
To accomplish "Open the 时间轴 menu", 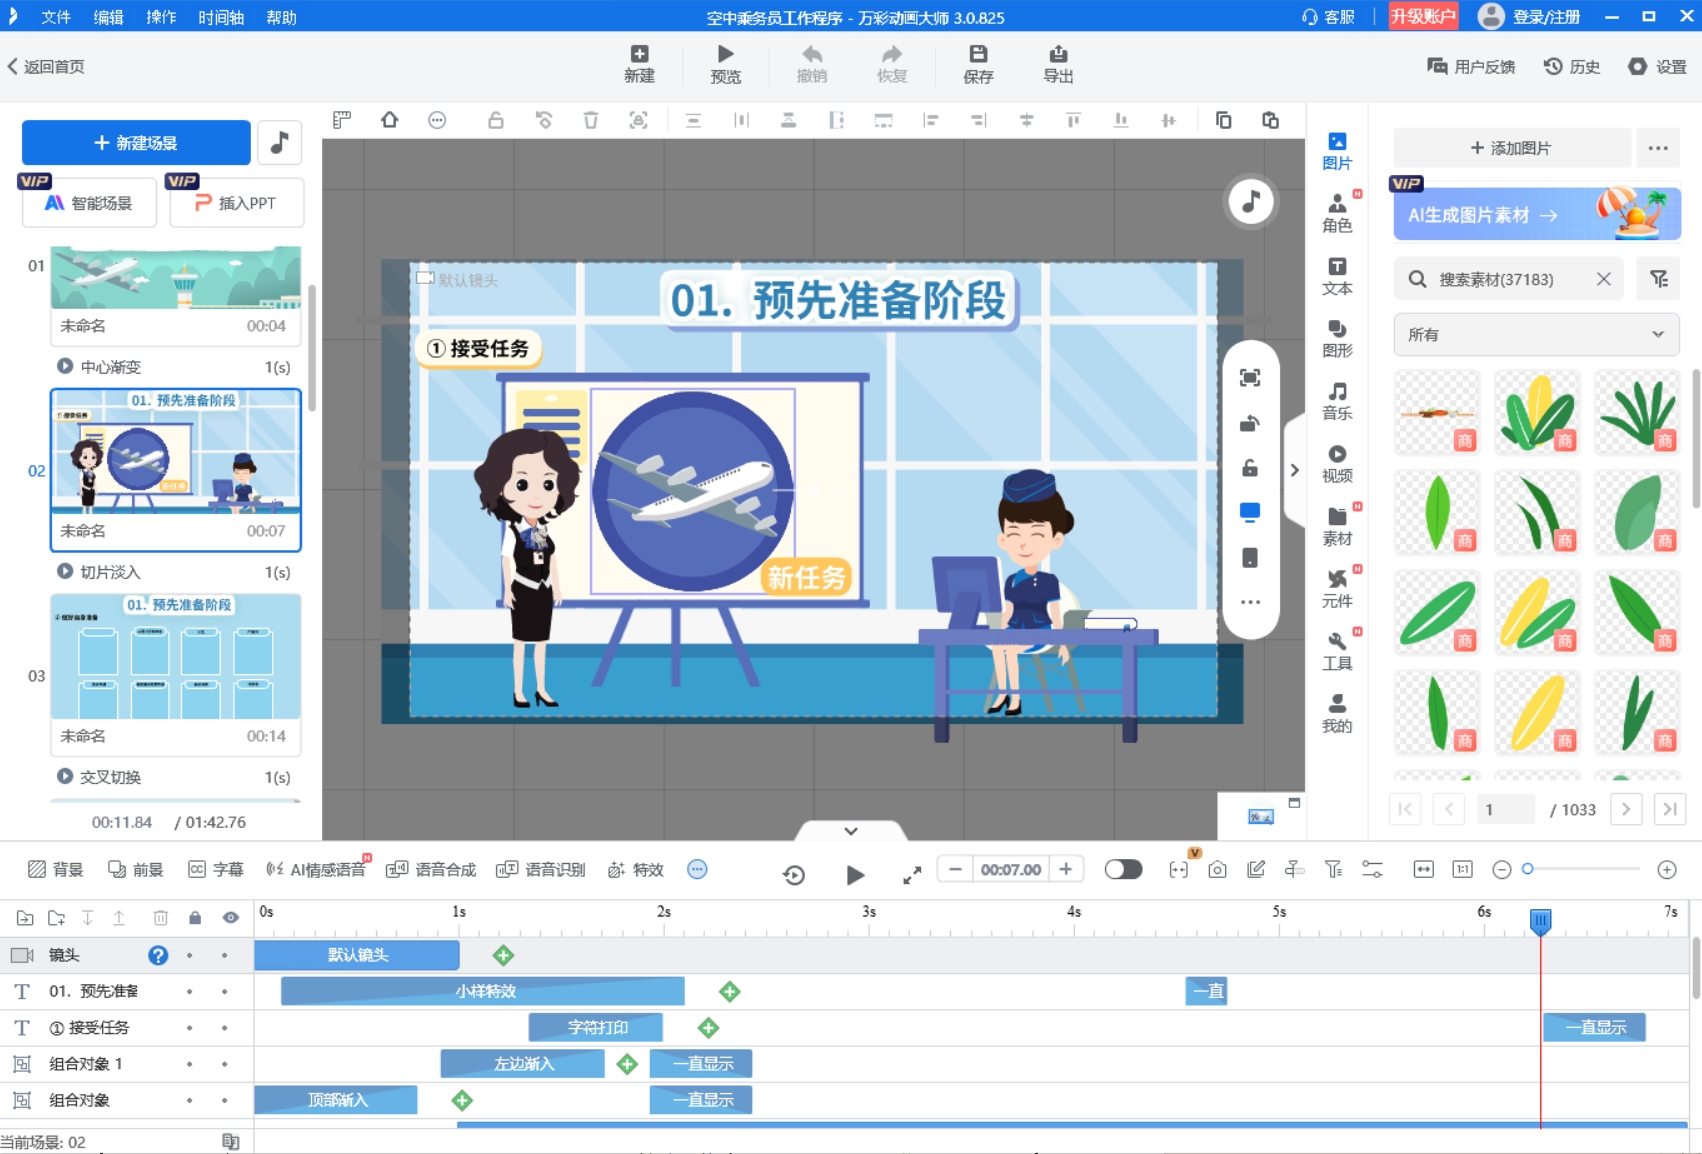I will [x=221, y=17].
